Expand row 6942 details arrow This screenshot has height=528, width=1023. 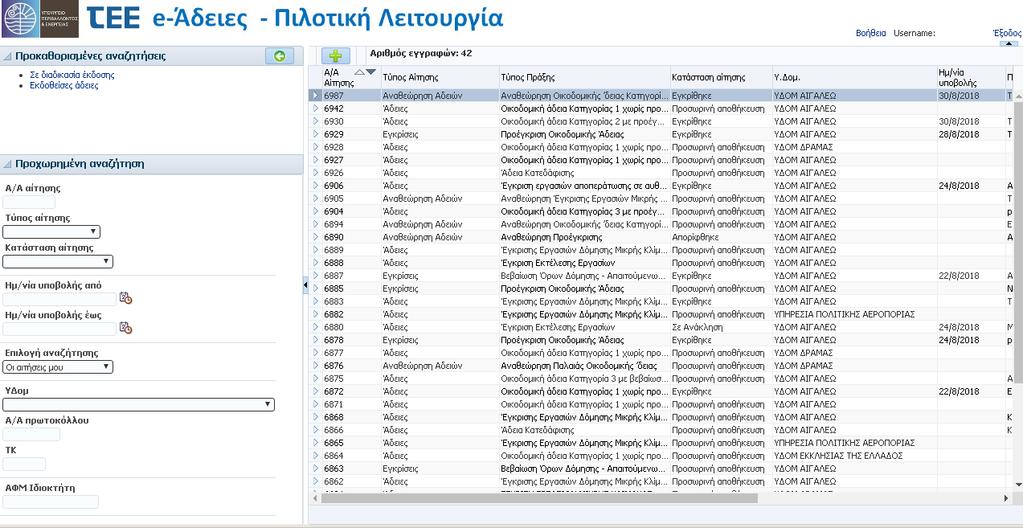click(315, 108)
